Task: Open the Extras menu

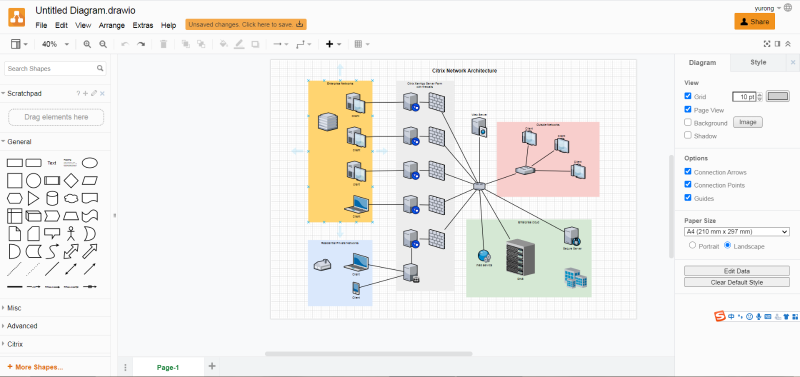Action: pos(143,25)
